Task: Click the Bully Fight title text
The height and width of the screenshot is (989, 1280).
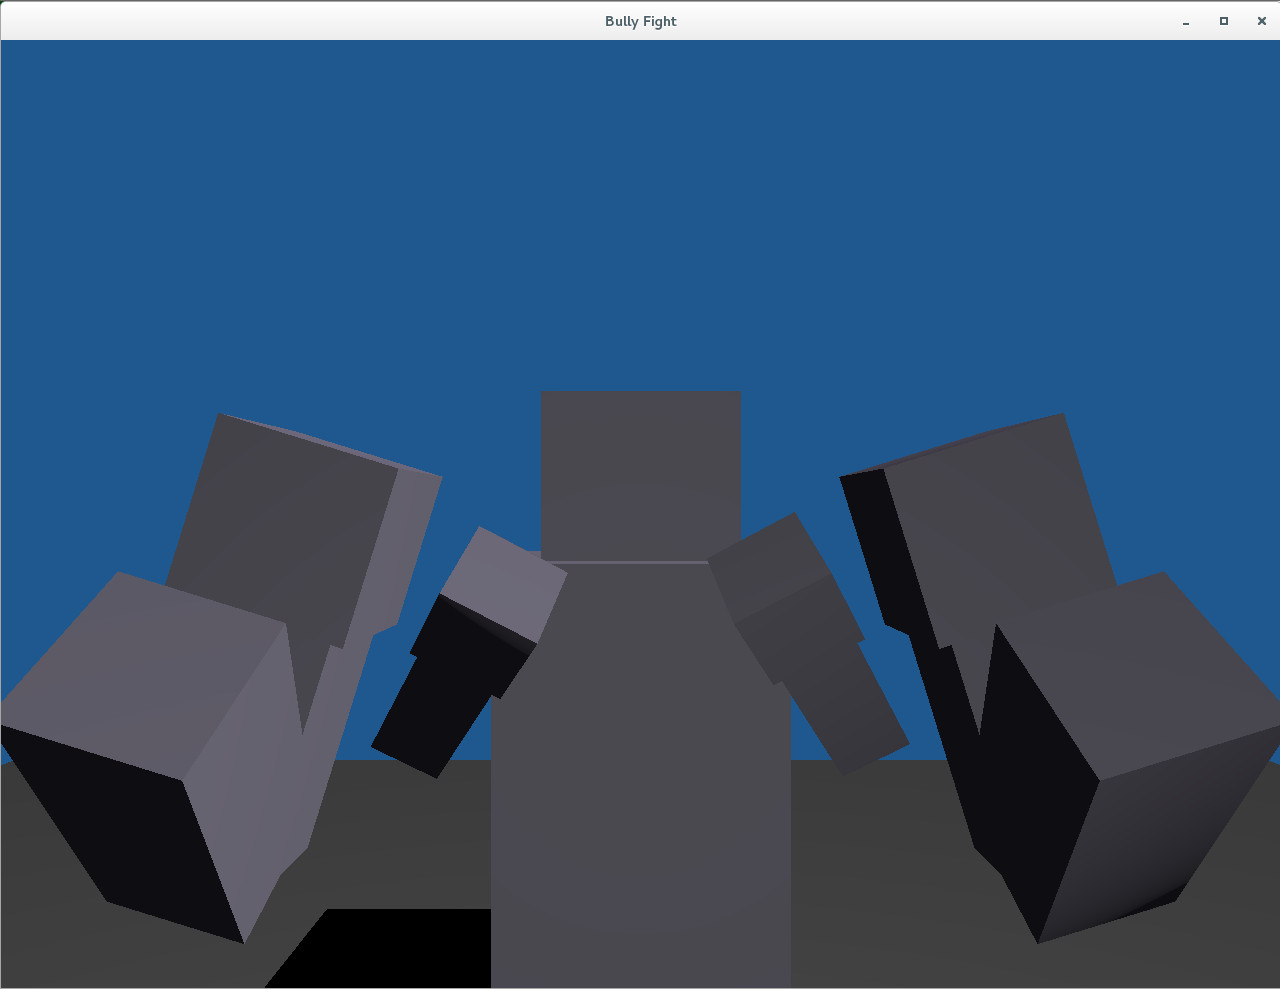Action: click(641, 21)
